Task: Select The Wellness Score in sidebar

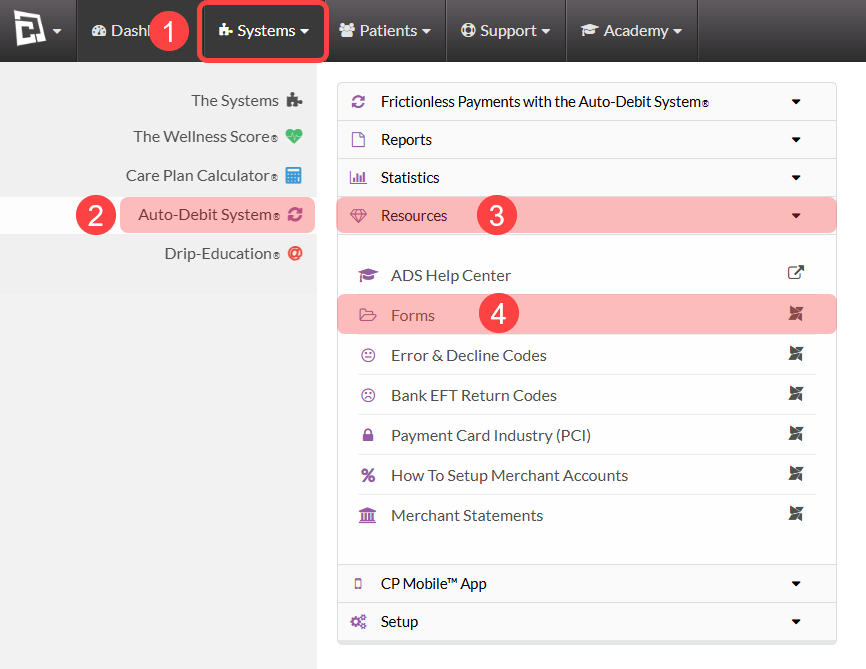Action: pyautogui.click(x=205, y=136)
